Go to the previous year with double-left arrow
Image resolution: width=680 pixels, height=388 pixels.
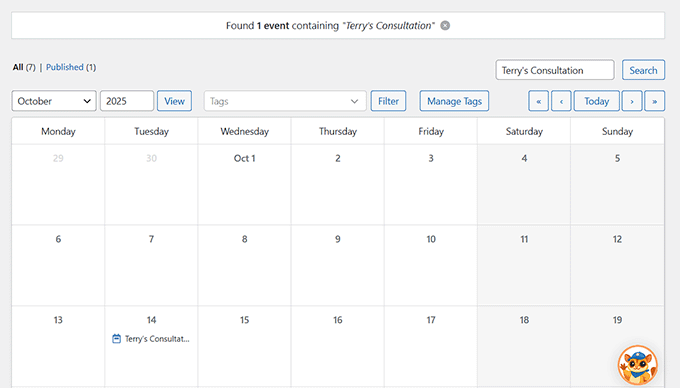coord(538,101)
